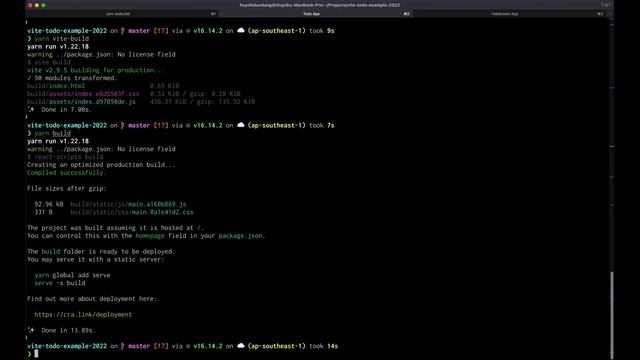Click the 'File sizes after gzip:' heading
Viewport: 640px width, 360px height.
(67, 189)
